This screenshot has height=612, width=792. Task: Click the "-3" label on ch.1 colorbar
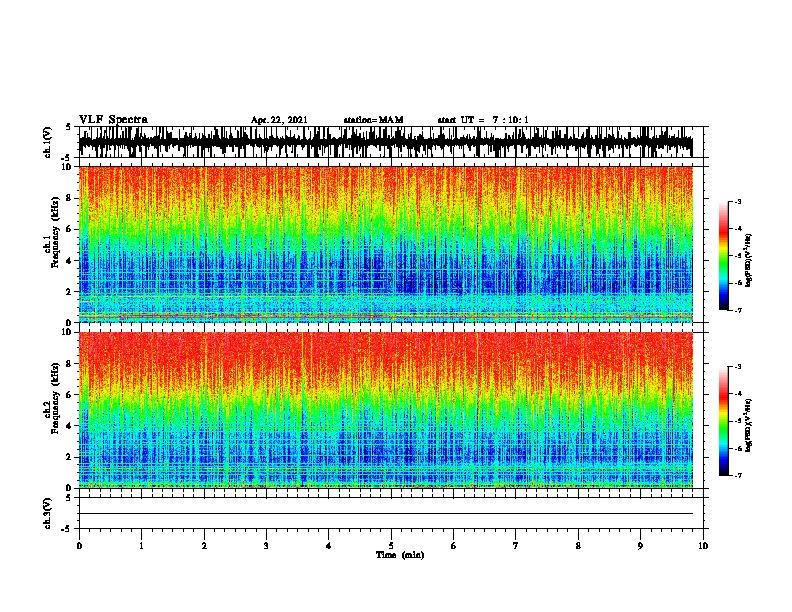[x=738, y=201]
